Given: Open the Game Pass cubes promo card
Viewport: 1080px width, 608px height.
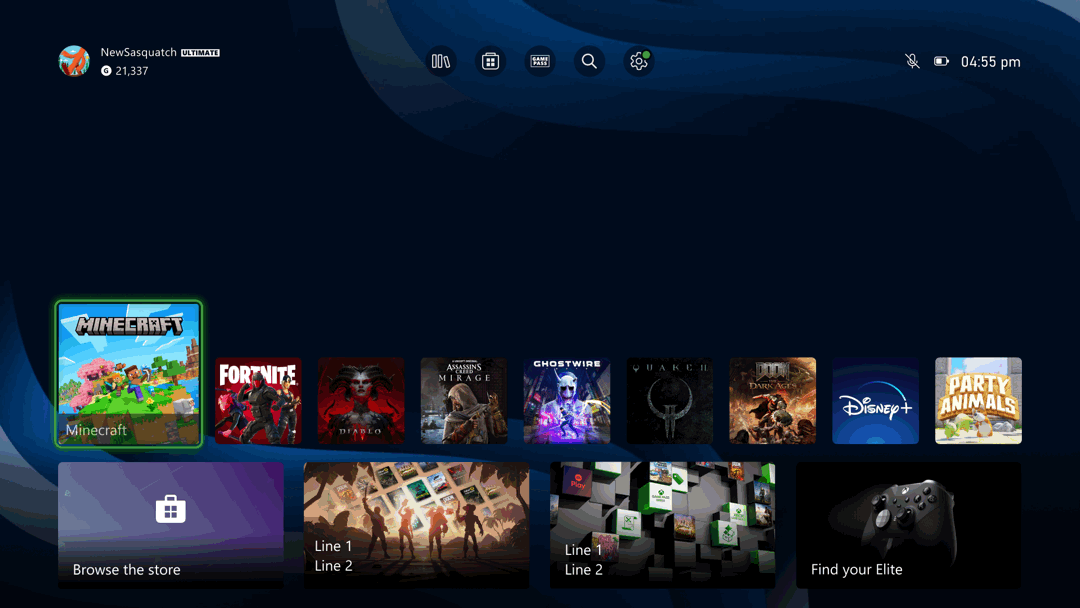Looking at the screenshot, I should [x=663, y=525].
